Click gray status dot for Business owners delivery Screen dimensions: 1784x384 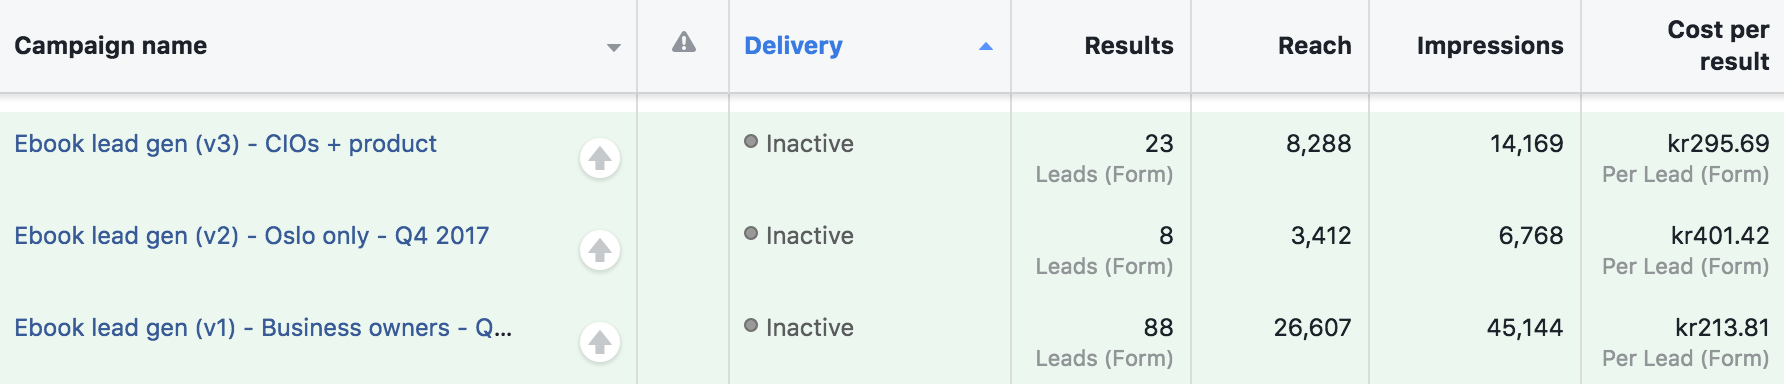point(751,326)
